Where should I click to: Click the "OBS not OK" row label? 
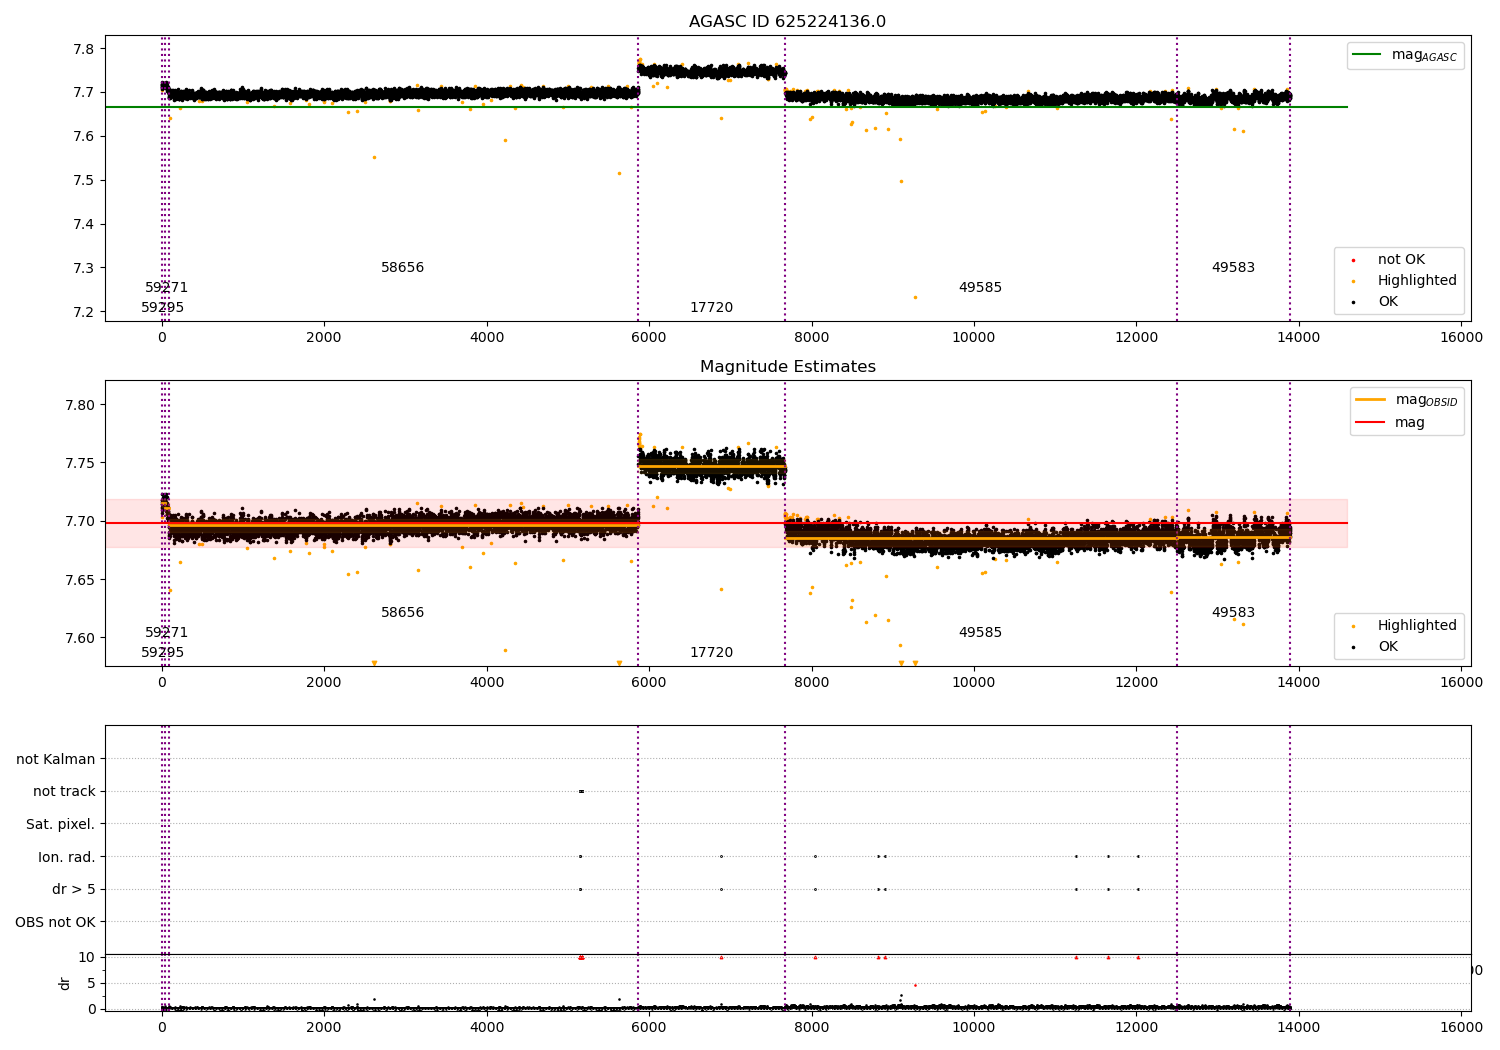point(56,922)
